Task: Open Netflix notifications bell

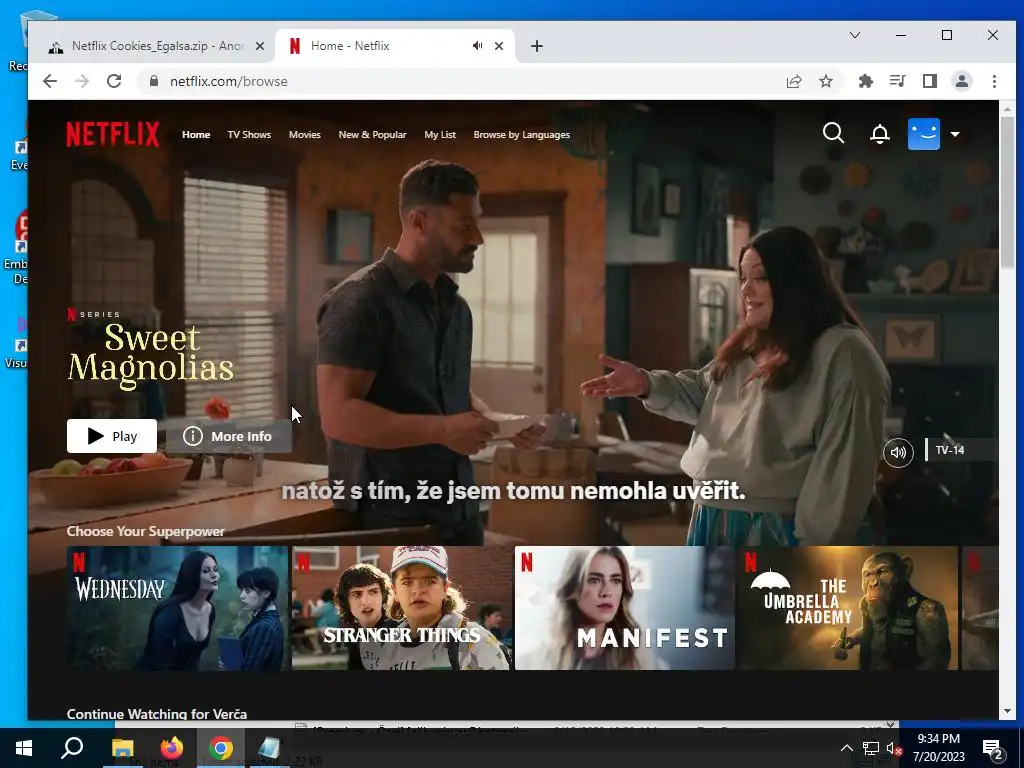Action: click(x=880, y=134)
